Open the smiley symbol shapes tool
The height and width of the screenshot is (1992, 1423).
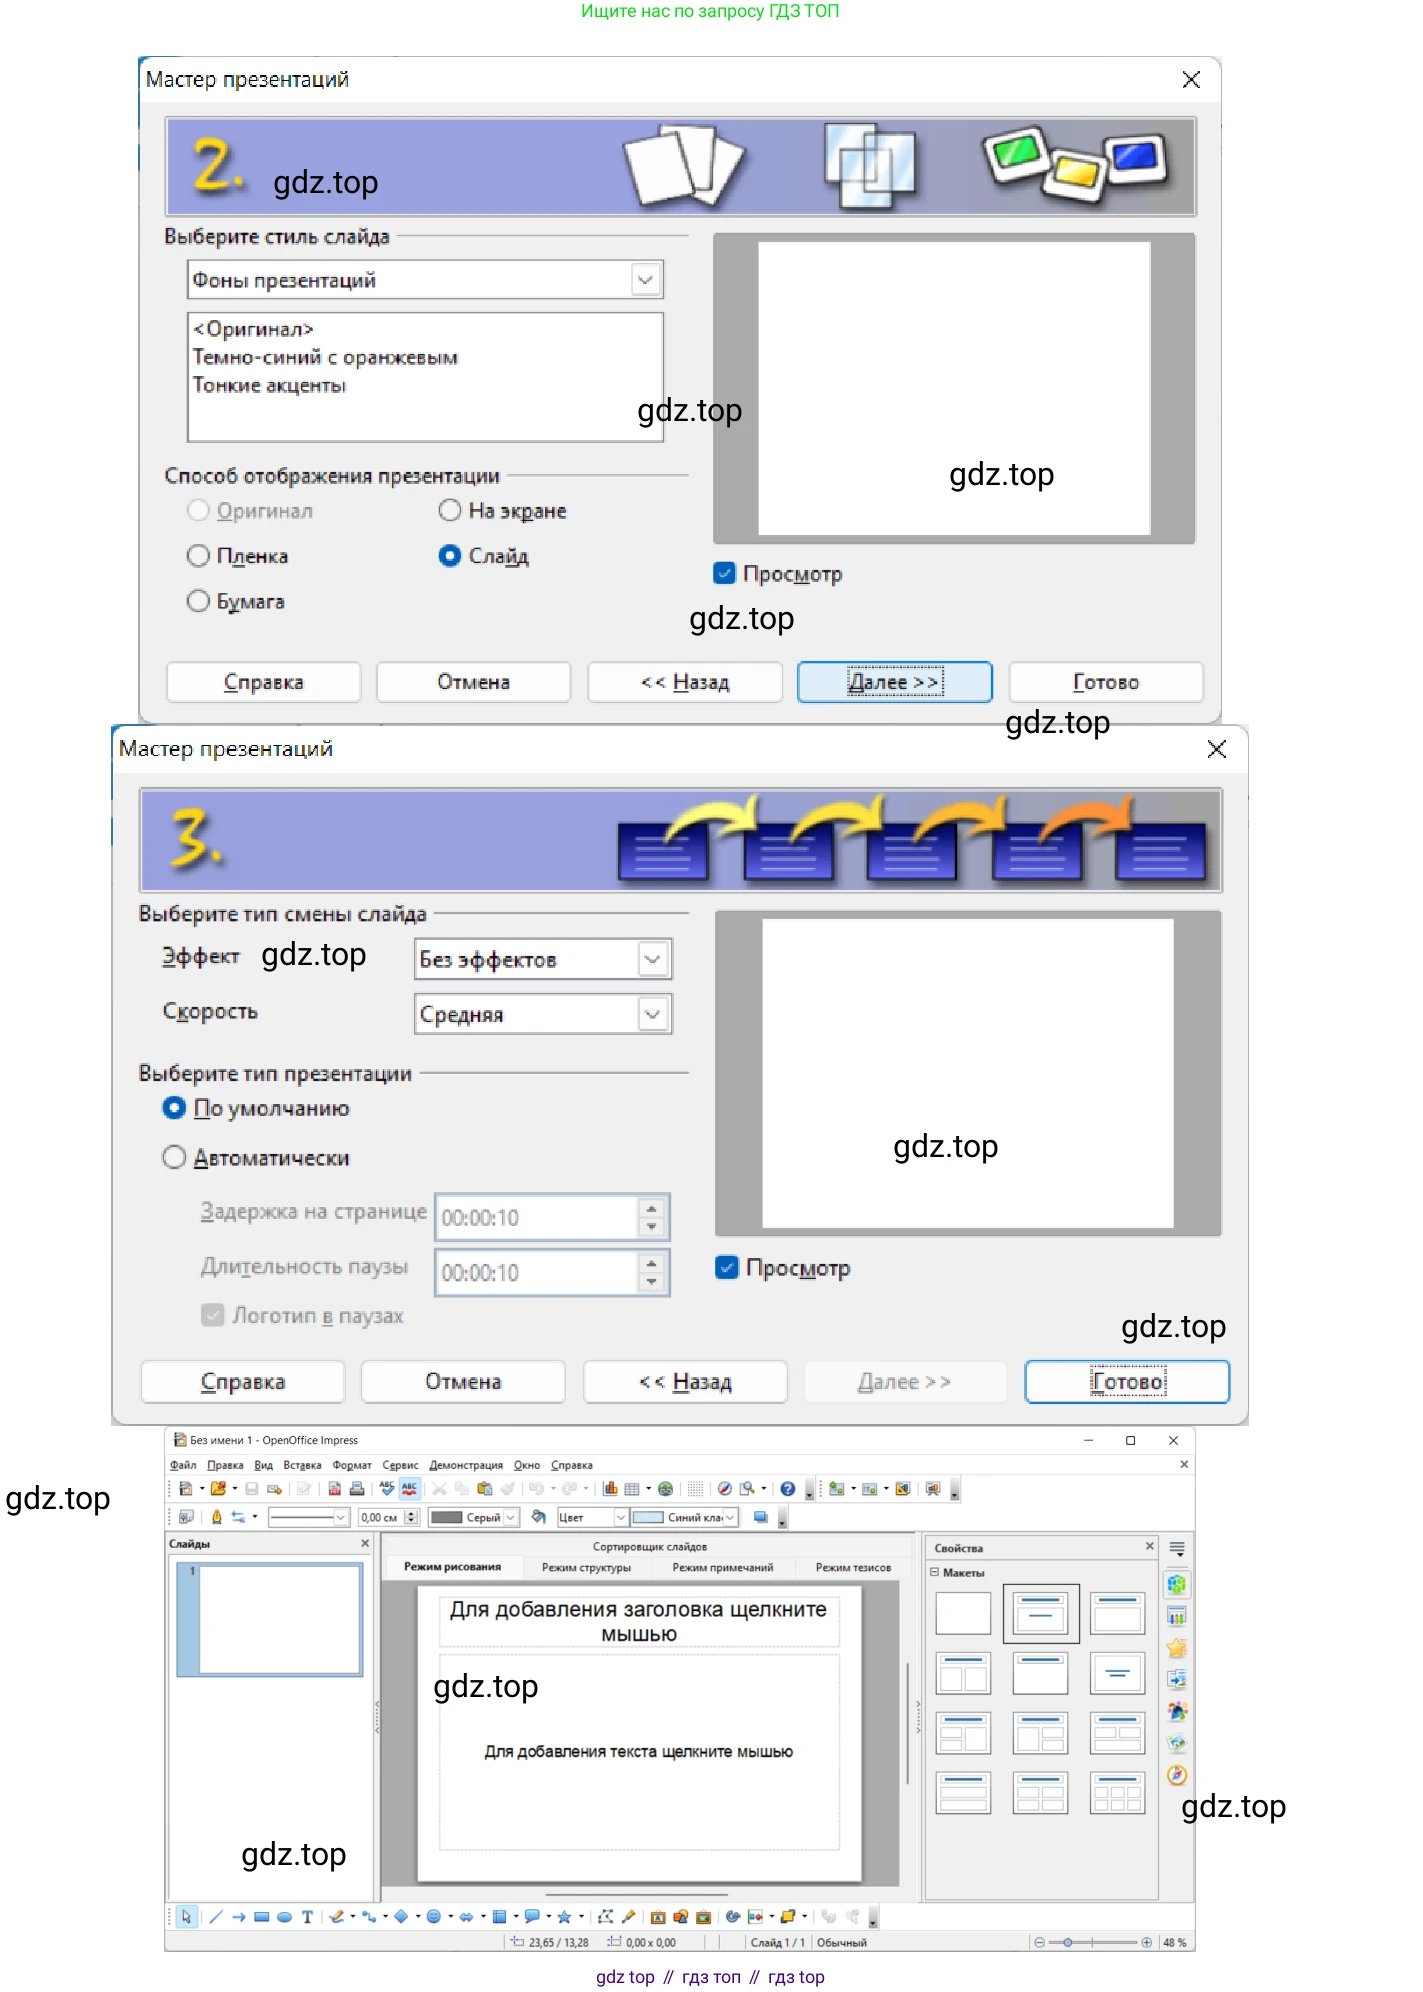(434, 1917)
